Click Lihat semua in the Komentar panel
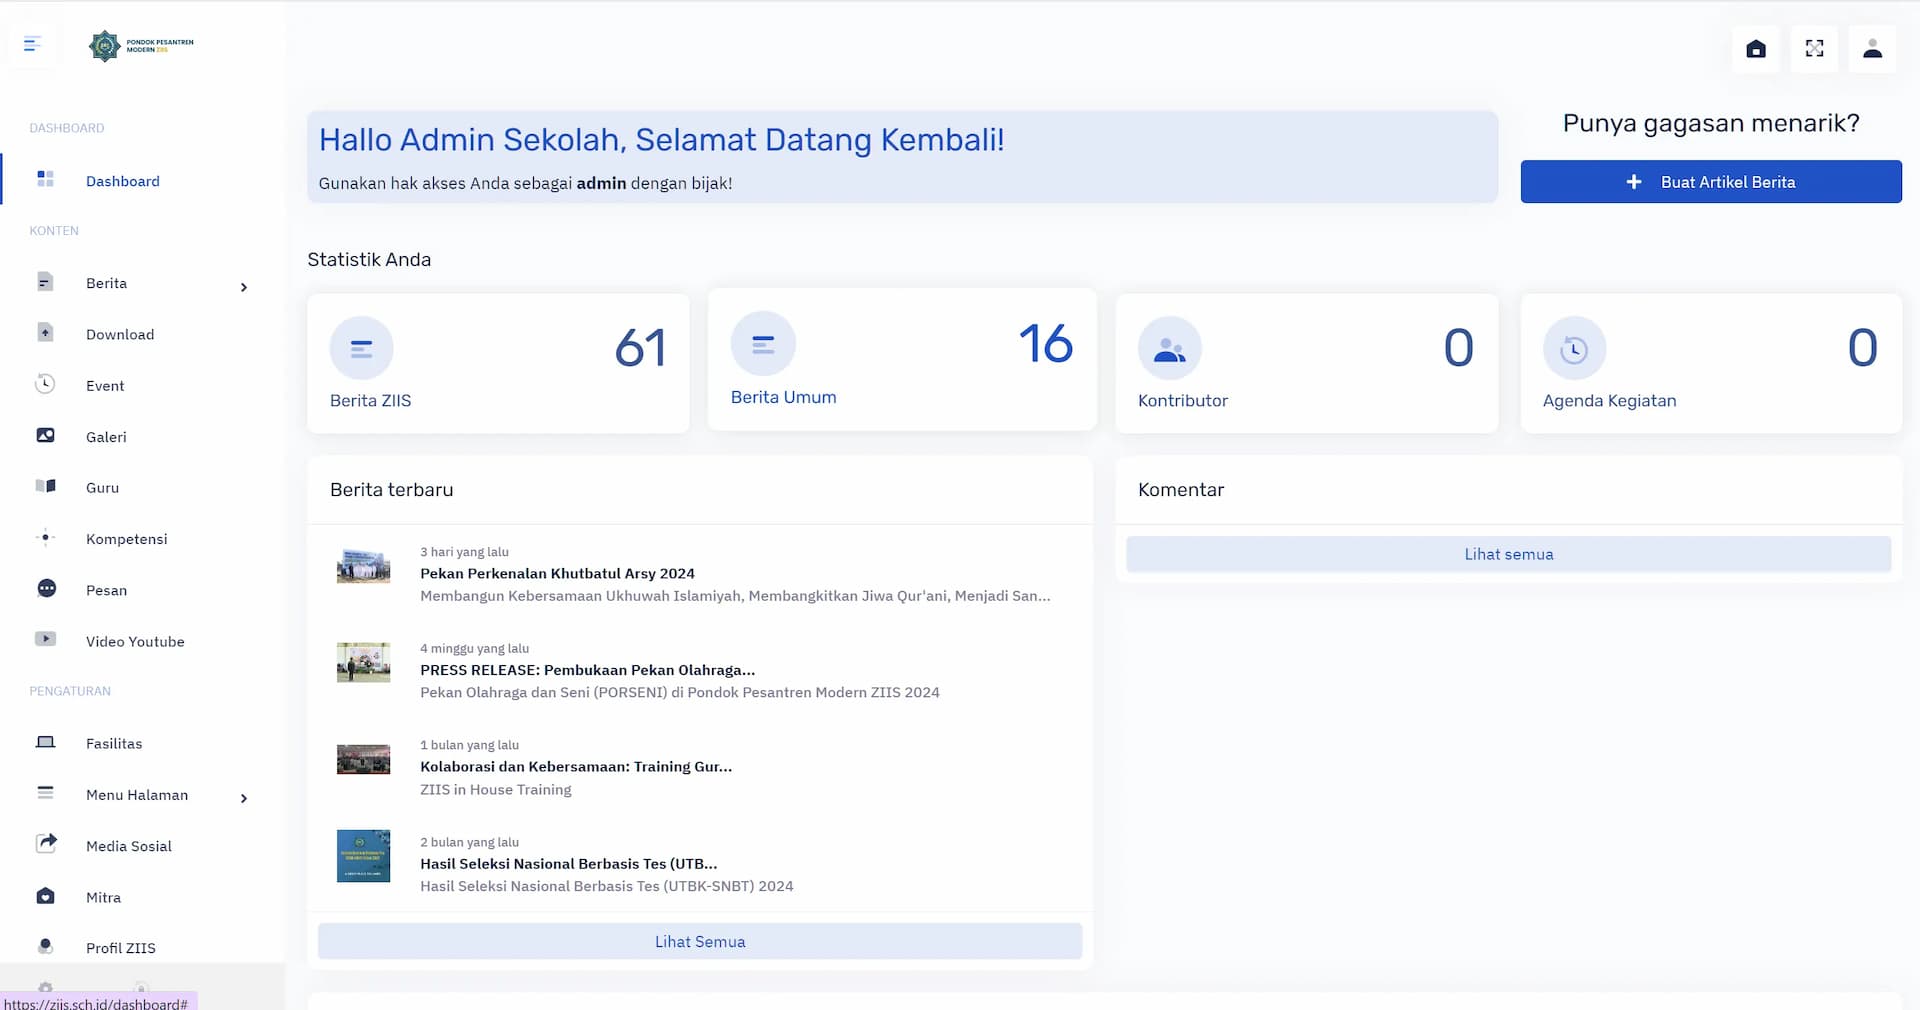This screenshot has width=1920, height=1010. 1508,554
